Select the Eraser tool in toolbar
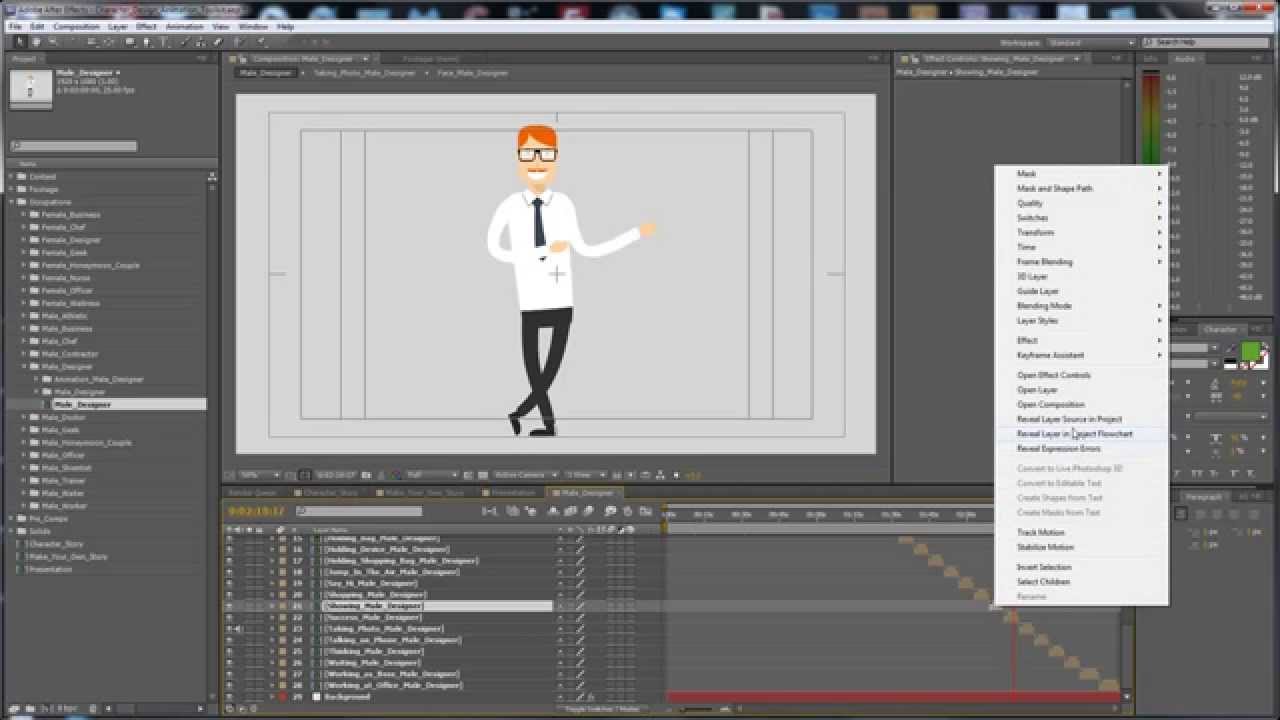Image resolution: width=1280 pixels, height=720 pixels. point(217,42)
